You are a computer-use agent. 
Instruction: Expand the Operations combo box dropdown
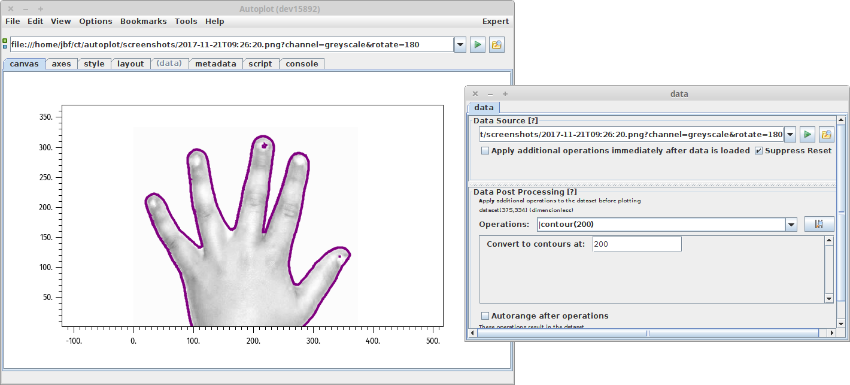[791, 224]
